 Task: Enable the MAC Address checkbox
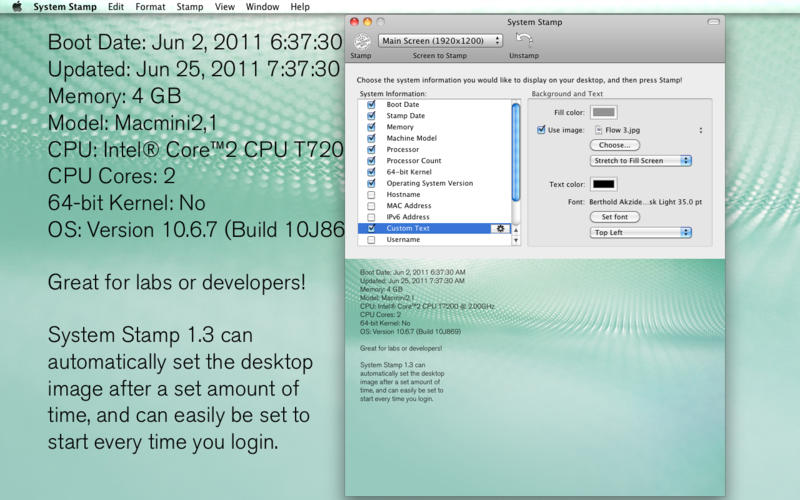click(372, 206)
